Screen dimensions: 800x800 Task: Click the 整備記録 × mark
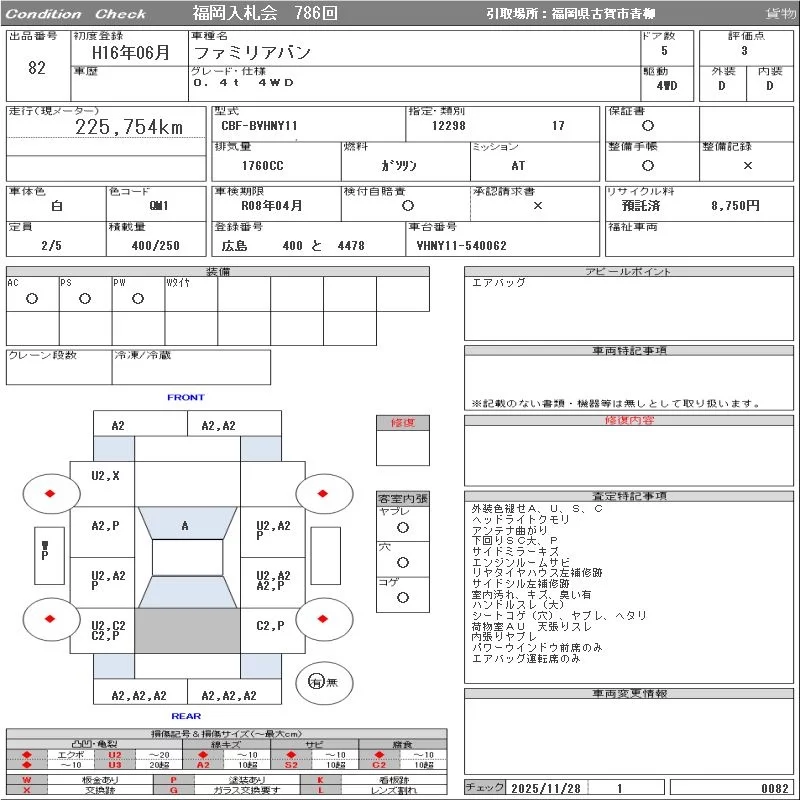point(747,165)
